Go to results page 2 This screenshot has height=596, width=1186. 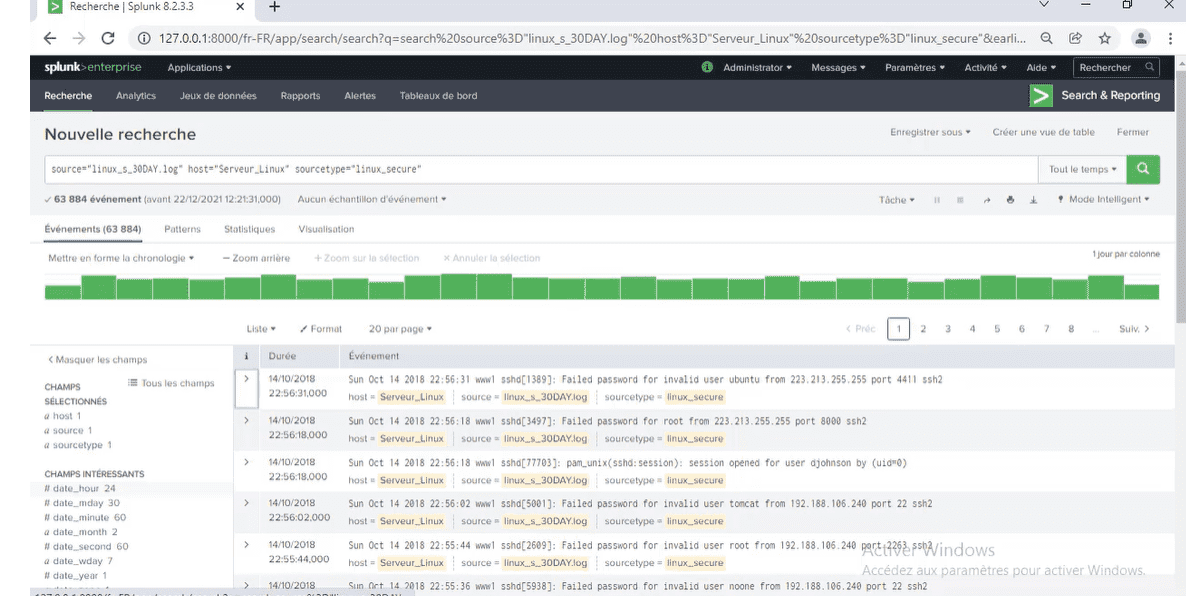click(x=923, y=329)
